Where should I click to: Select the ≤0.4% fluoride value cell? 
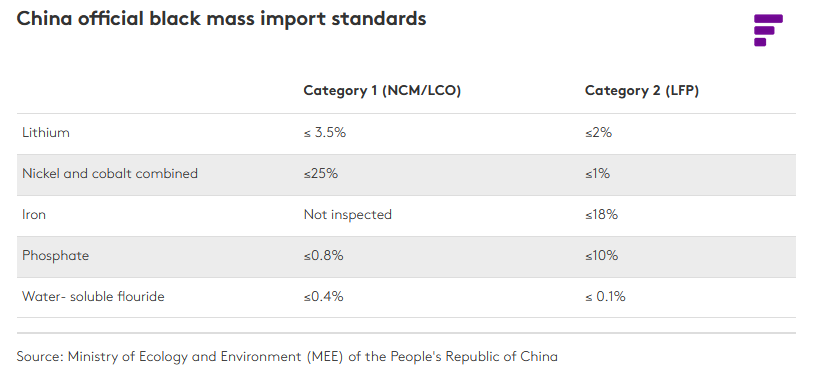pos(324,297)
